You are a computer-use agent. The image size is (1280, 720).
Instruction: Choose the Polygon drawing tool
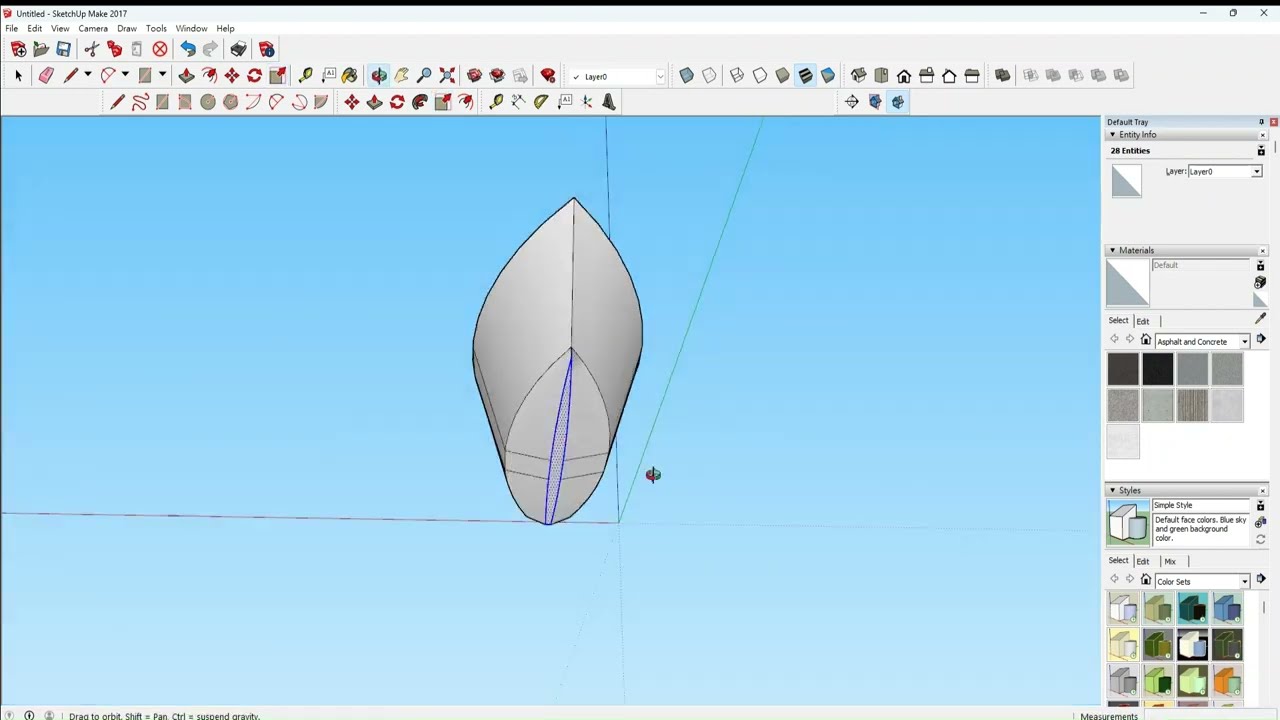click(x=231, y=102)
